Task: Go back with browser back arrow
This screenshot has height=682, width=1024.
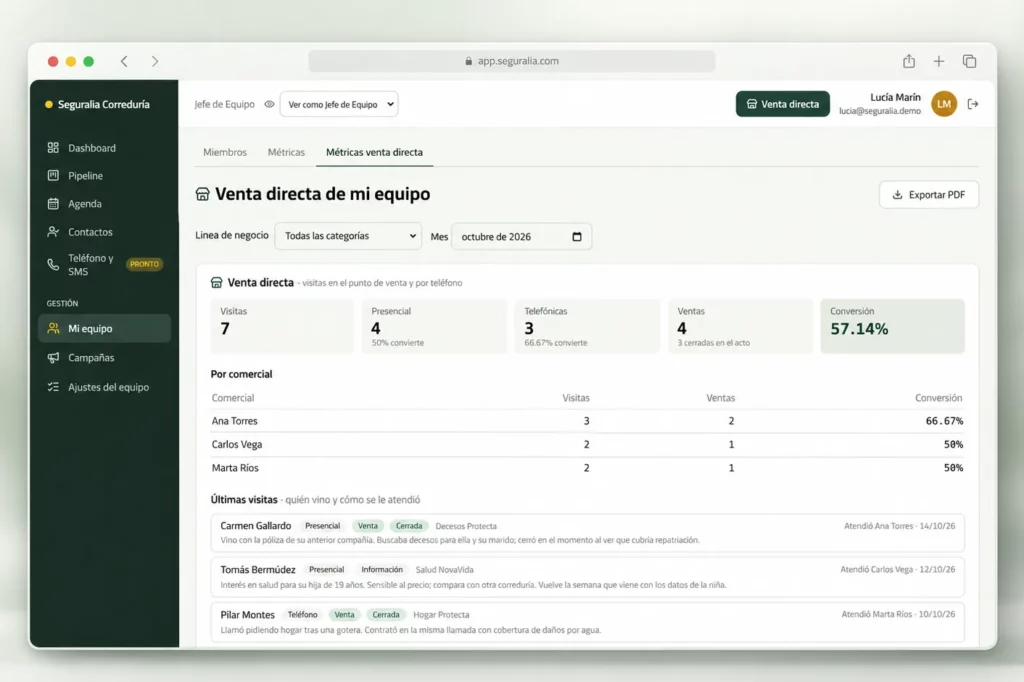Action: coord(124,61)
